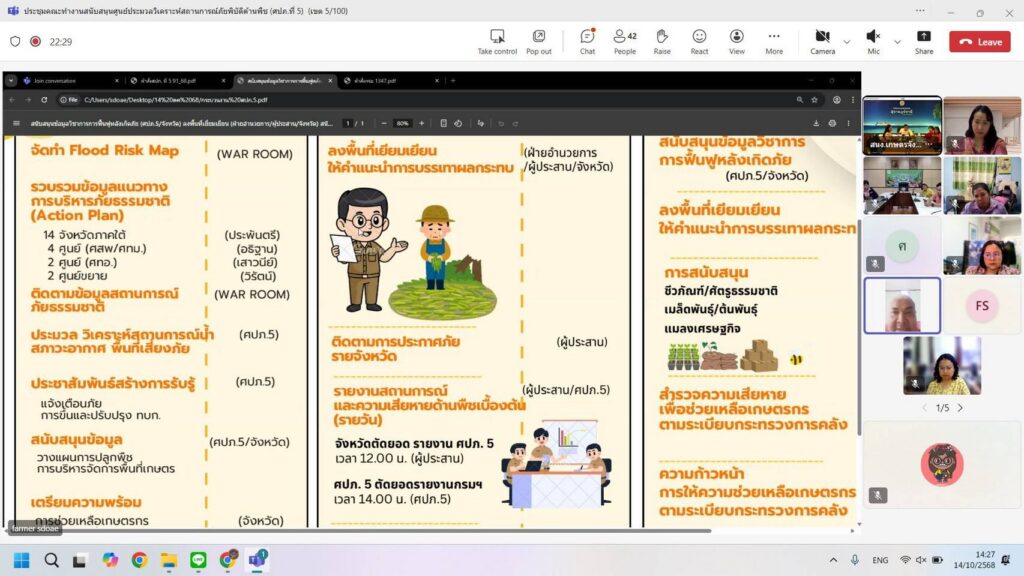Image resolution: width=1024 pixels, height=576 pixels.
Task: Open the More actions menu
Action: (774, 41)
